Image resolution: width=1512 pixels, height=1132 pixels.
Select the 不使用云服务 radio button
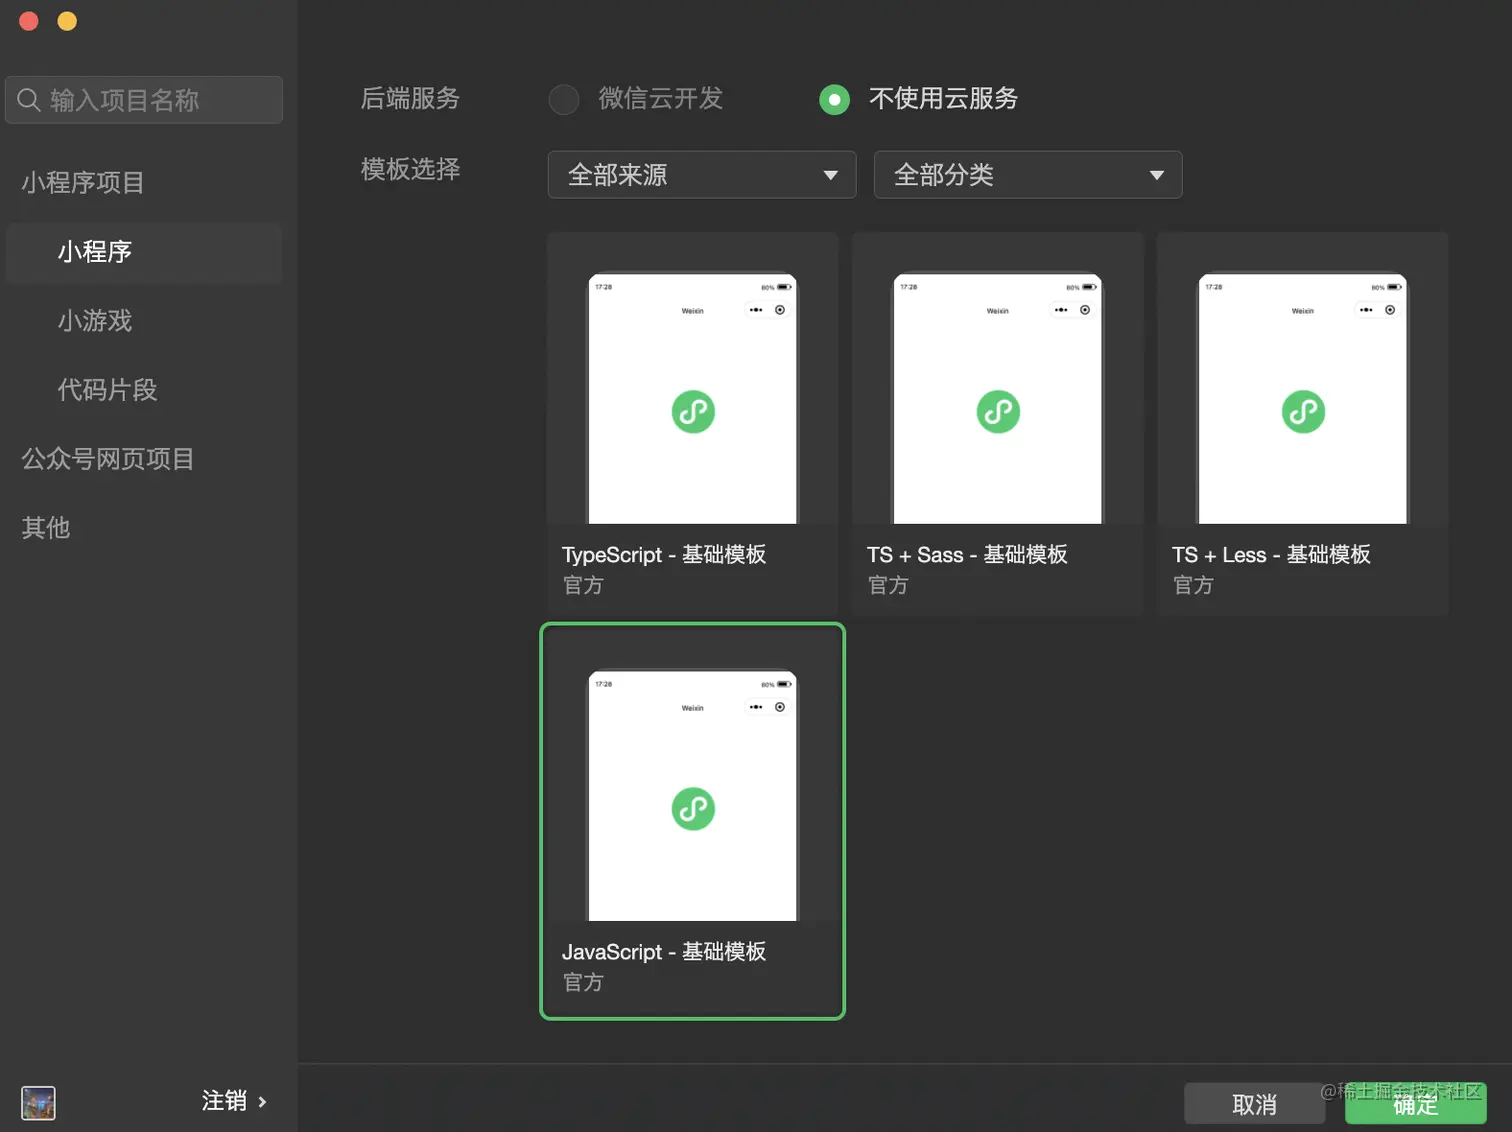point(834,99)
